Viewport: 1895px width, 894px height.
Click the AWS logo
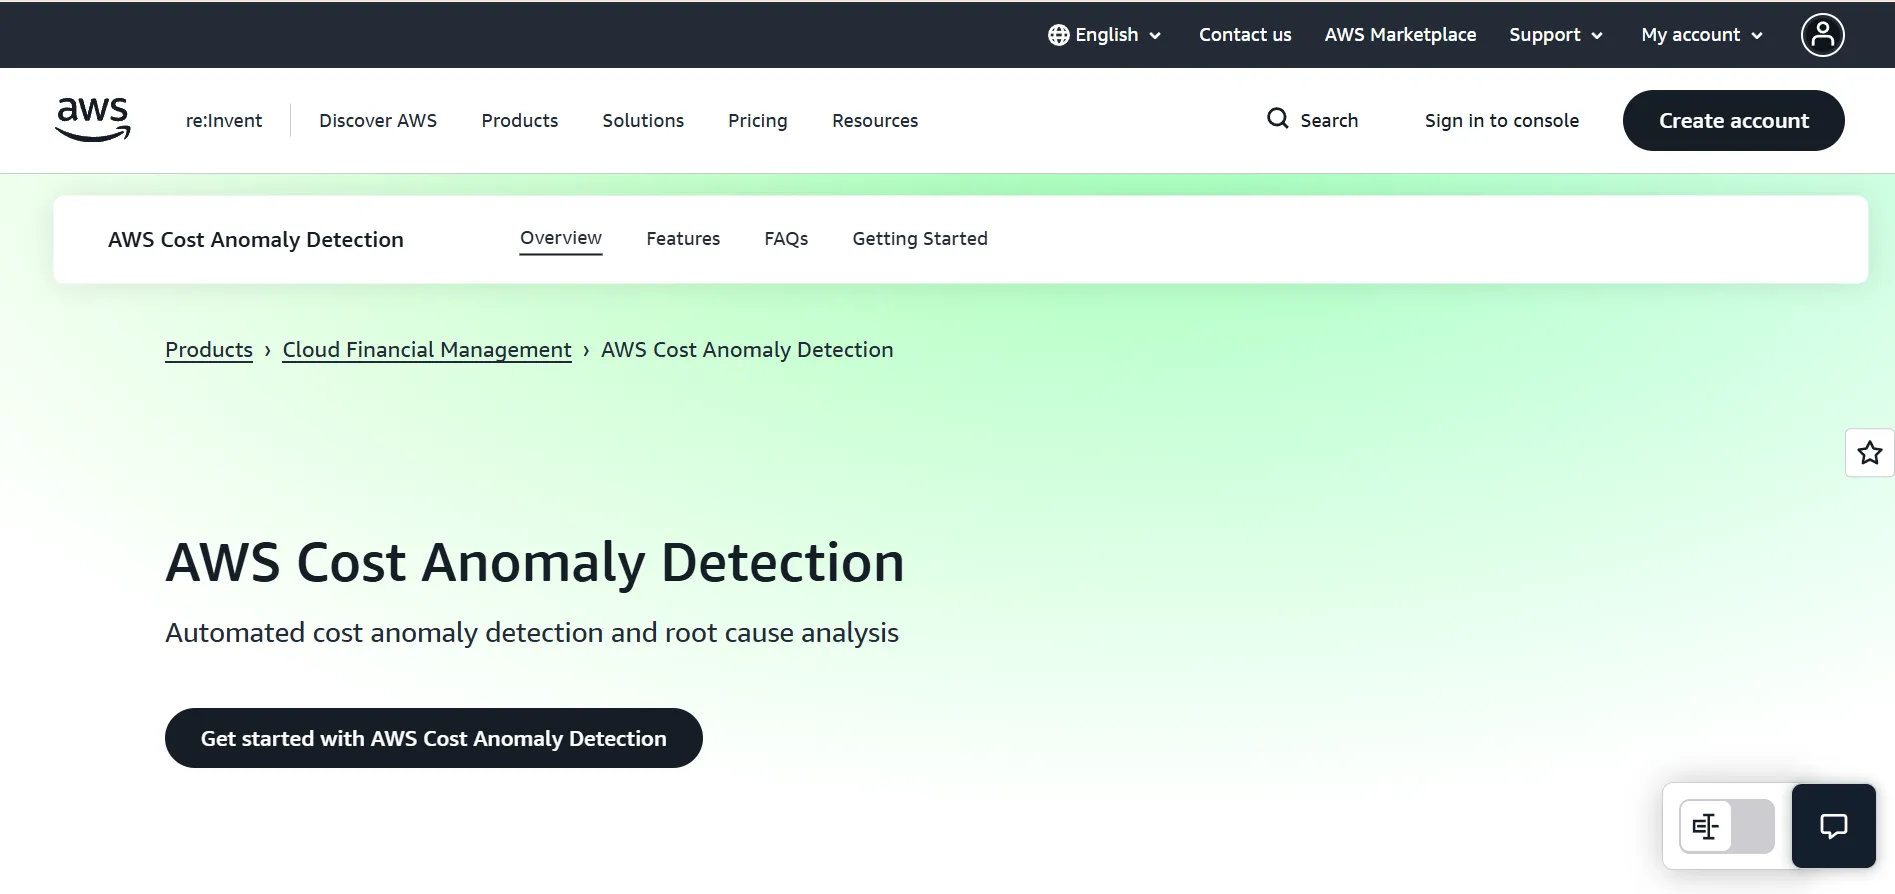[x=93, y=120]
